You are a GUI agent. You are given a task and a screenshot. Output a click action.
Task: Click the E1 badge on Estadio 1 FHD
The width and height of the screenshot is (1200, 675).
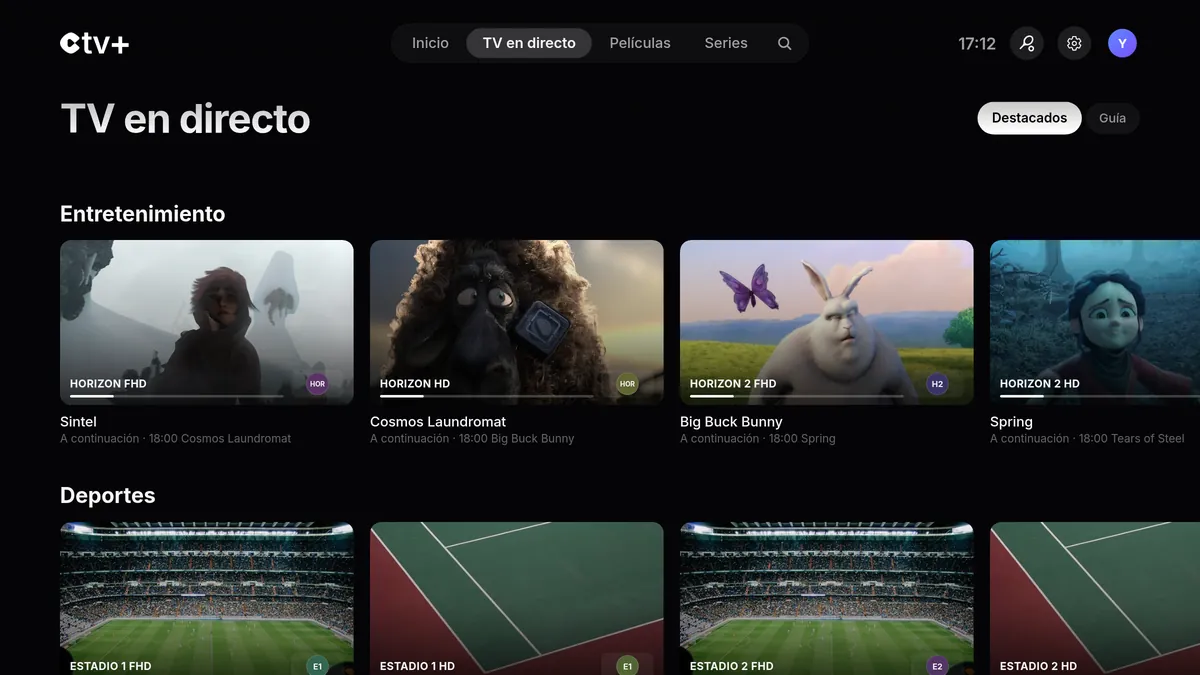pos(317,666)
